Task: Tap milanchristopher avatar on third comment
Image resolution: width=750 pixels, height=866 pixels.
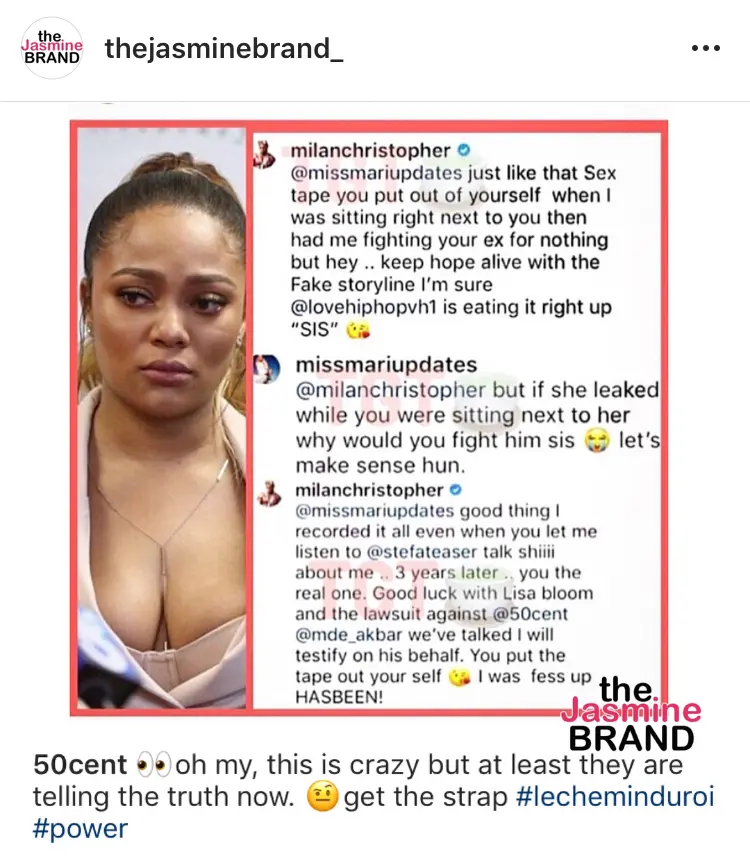Action: [x=270, y=494]
